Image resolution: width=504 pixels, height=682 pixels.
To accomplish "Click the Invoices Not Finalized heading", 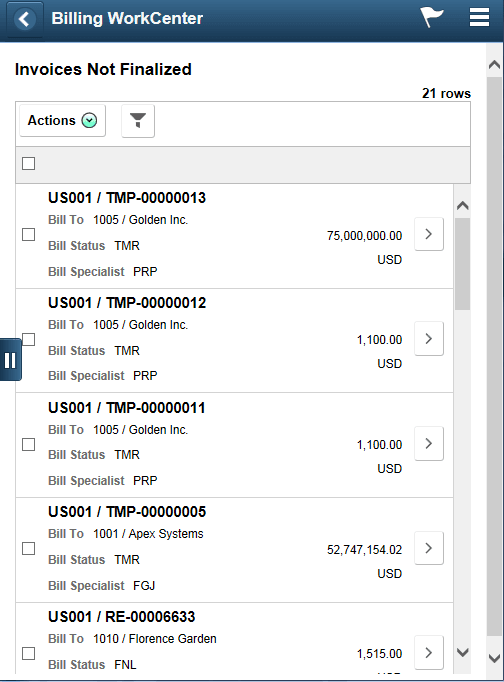I will pos(103,69).
